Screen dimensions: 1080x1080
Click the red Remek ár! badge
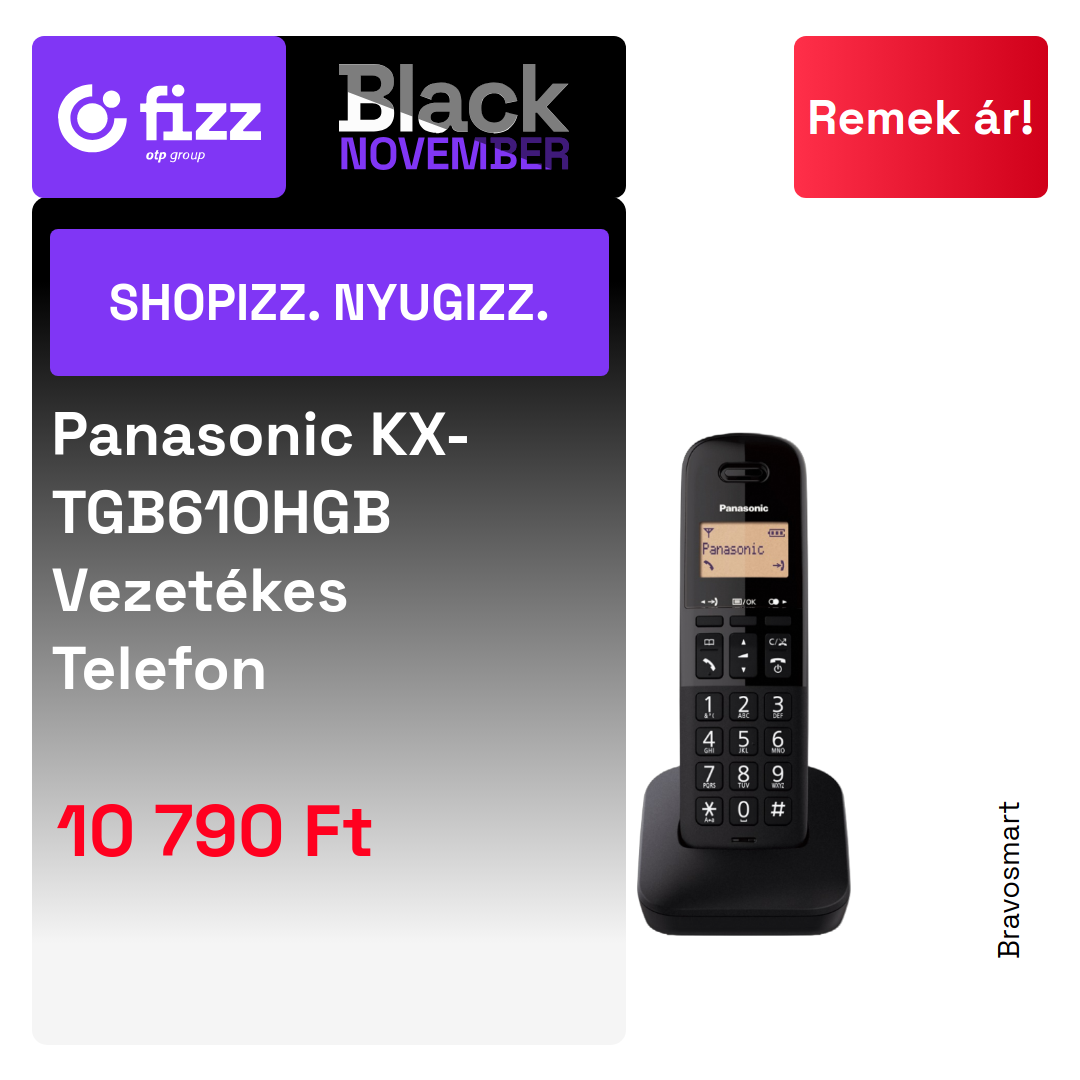coord(920,117)
